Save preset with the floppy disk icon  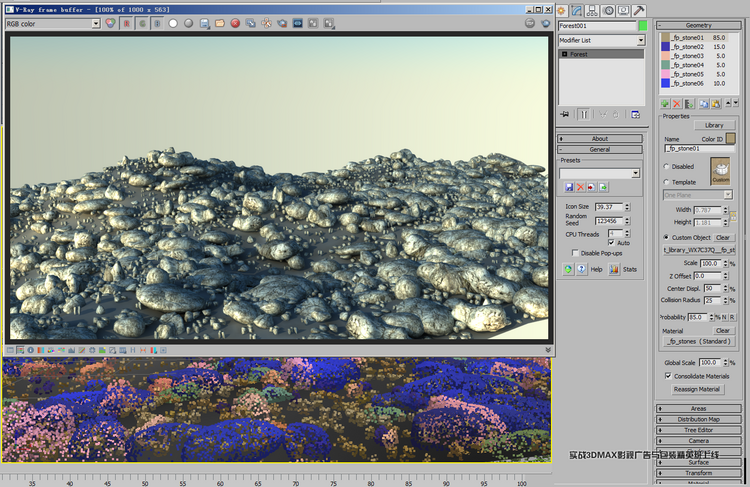[x=569, y=187]
